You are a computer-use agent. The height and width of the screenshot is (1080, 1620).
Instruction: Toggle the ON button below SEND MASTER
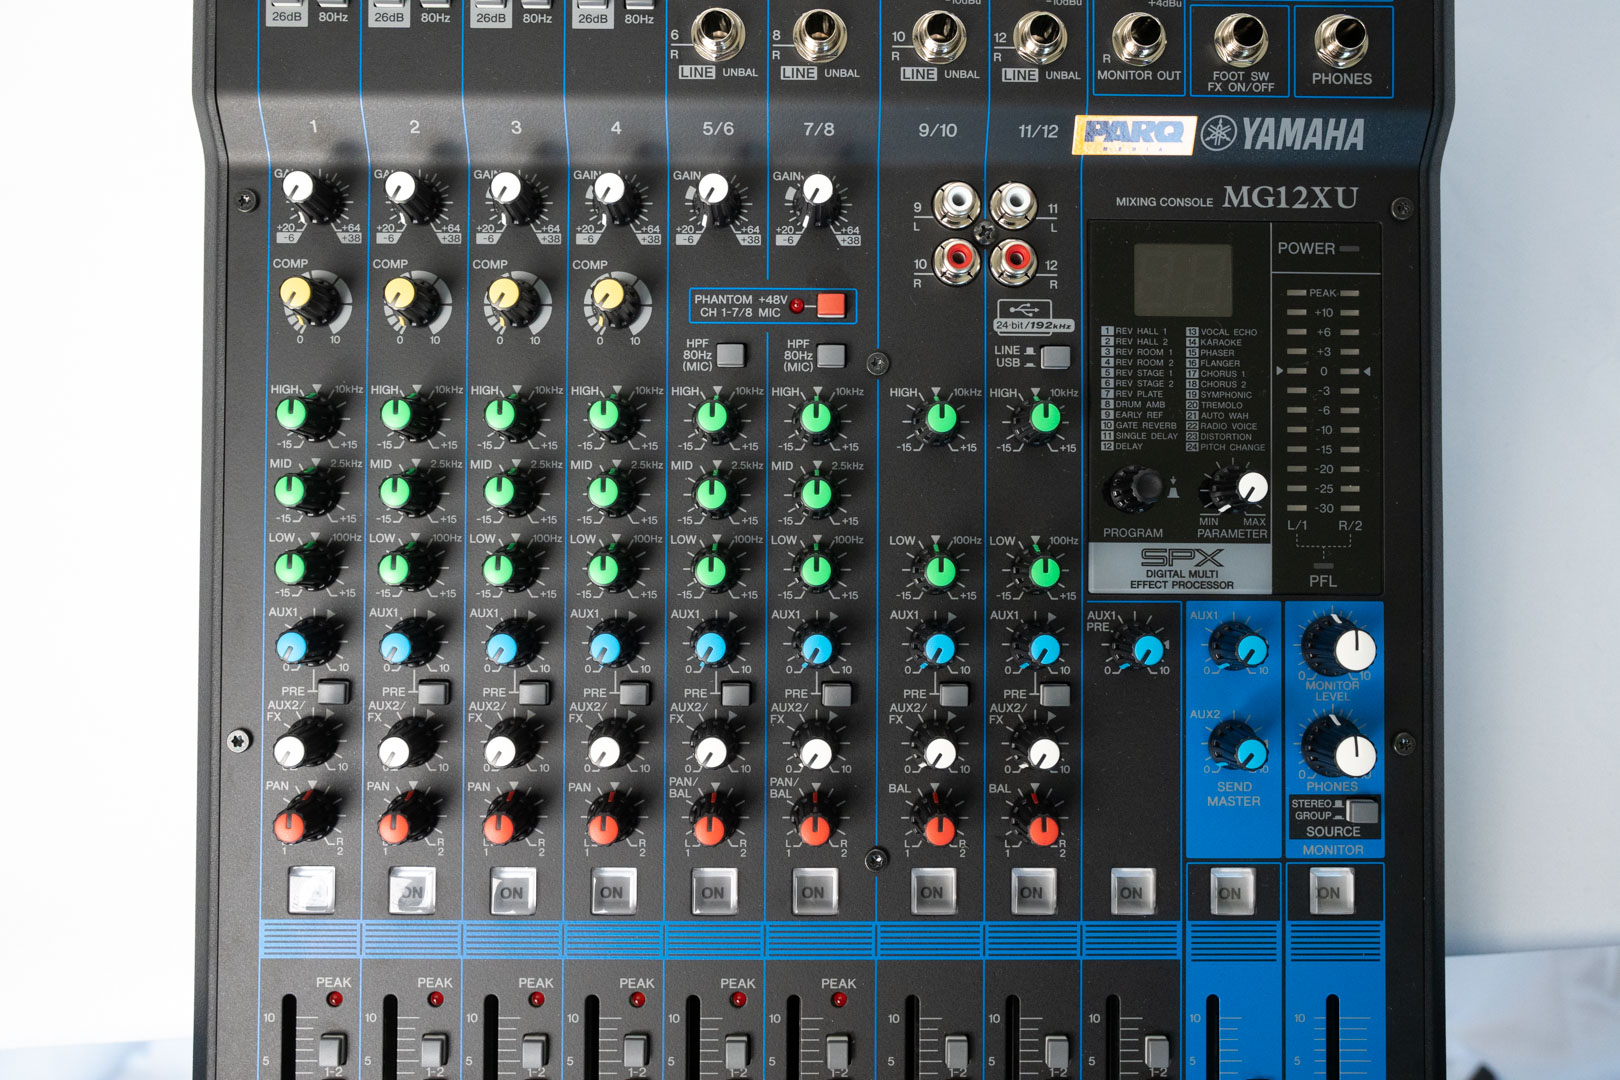point(1231,891)
